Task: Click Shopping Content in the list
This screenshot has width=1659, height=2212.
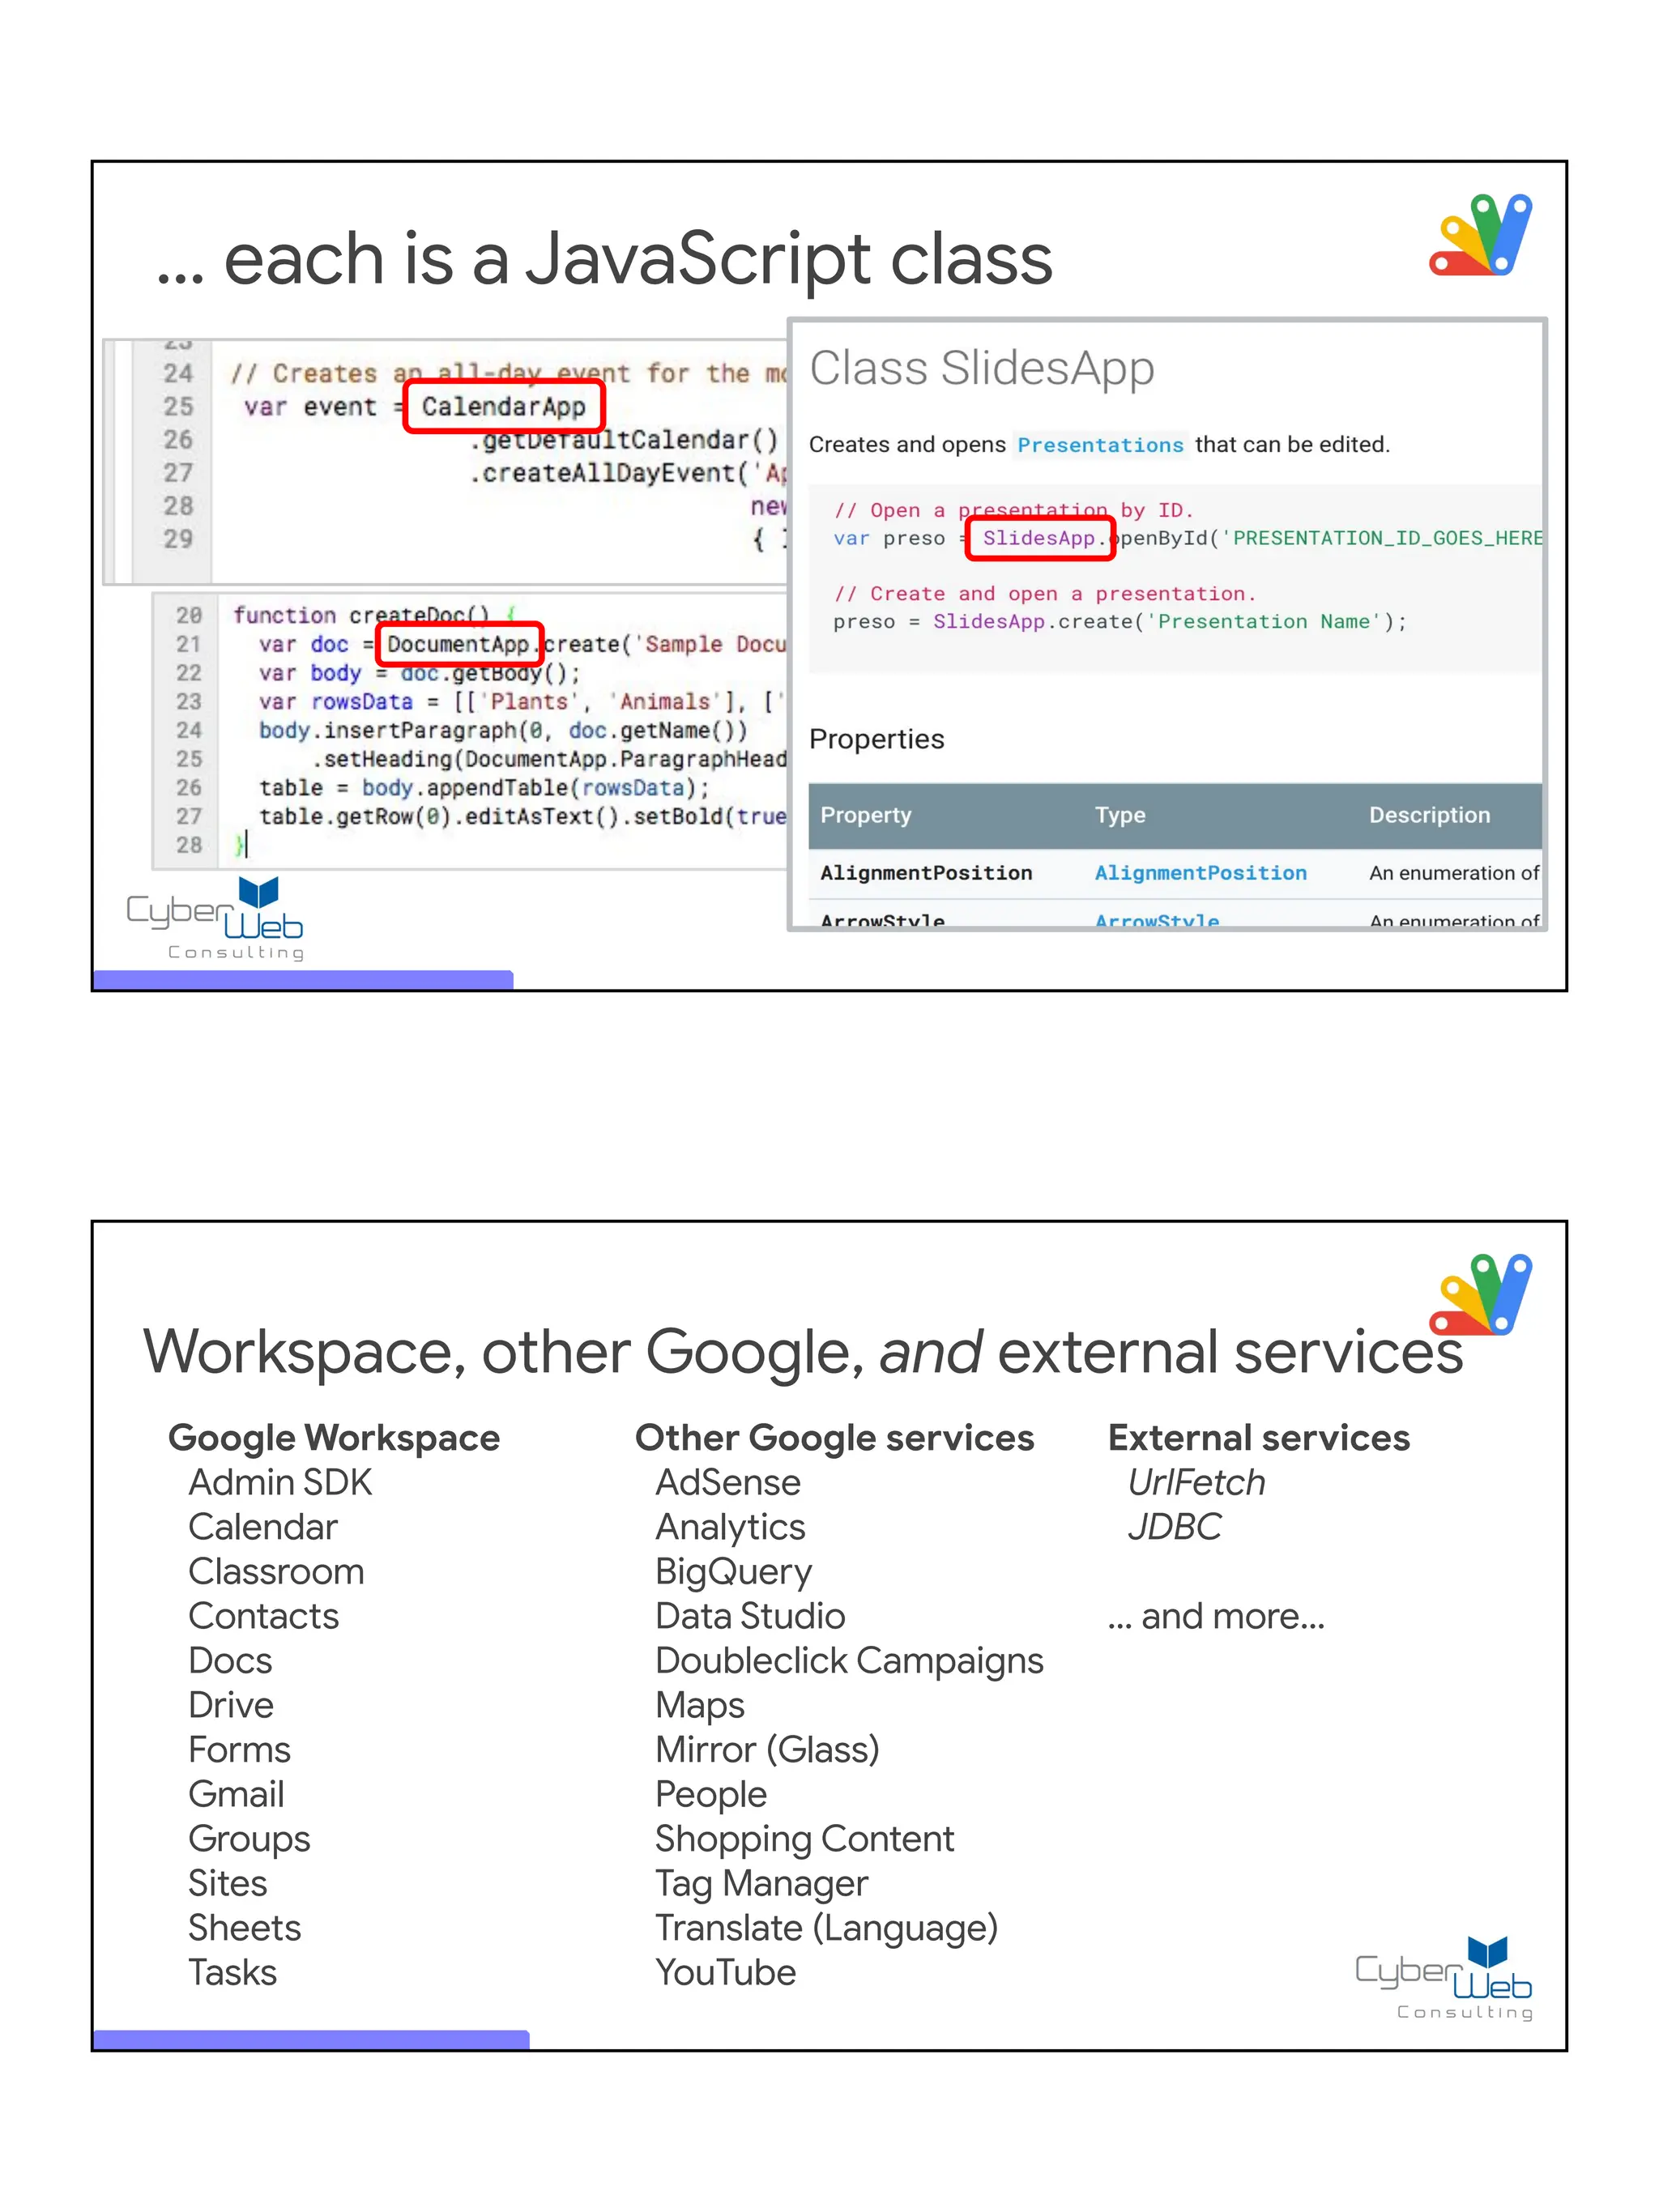Action: coord(805,1840)
